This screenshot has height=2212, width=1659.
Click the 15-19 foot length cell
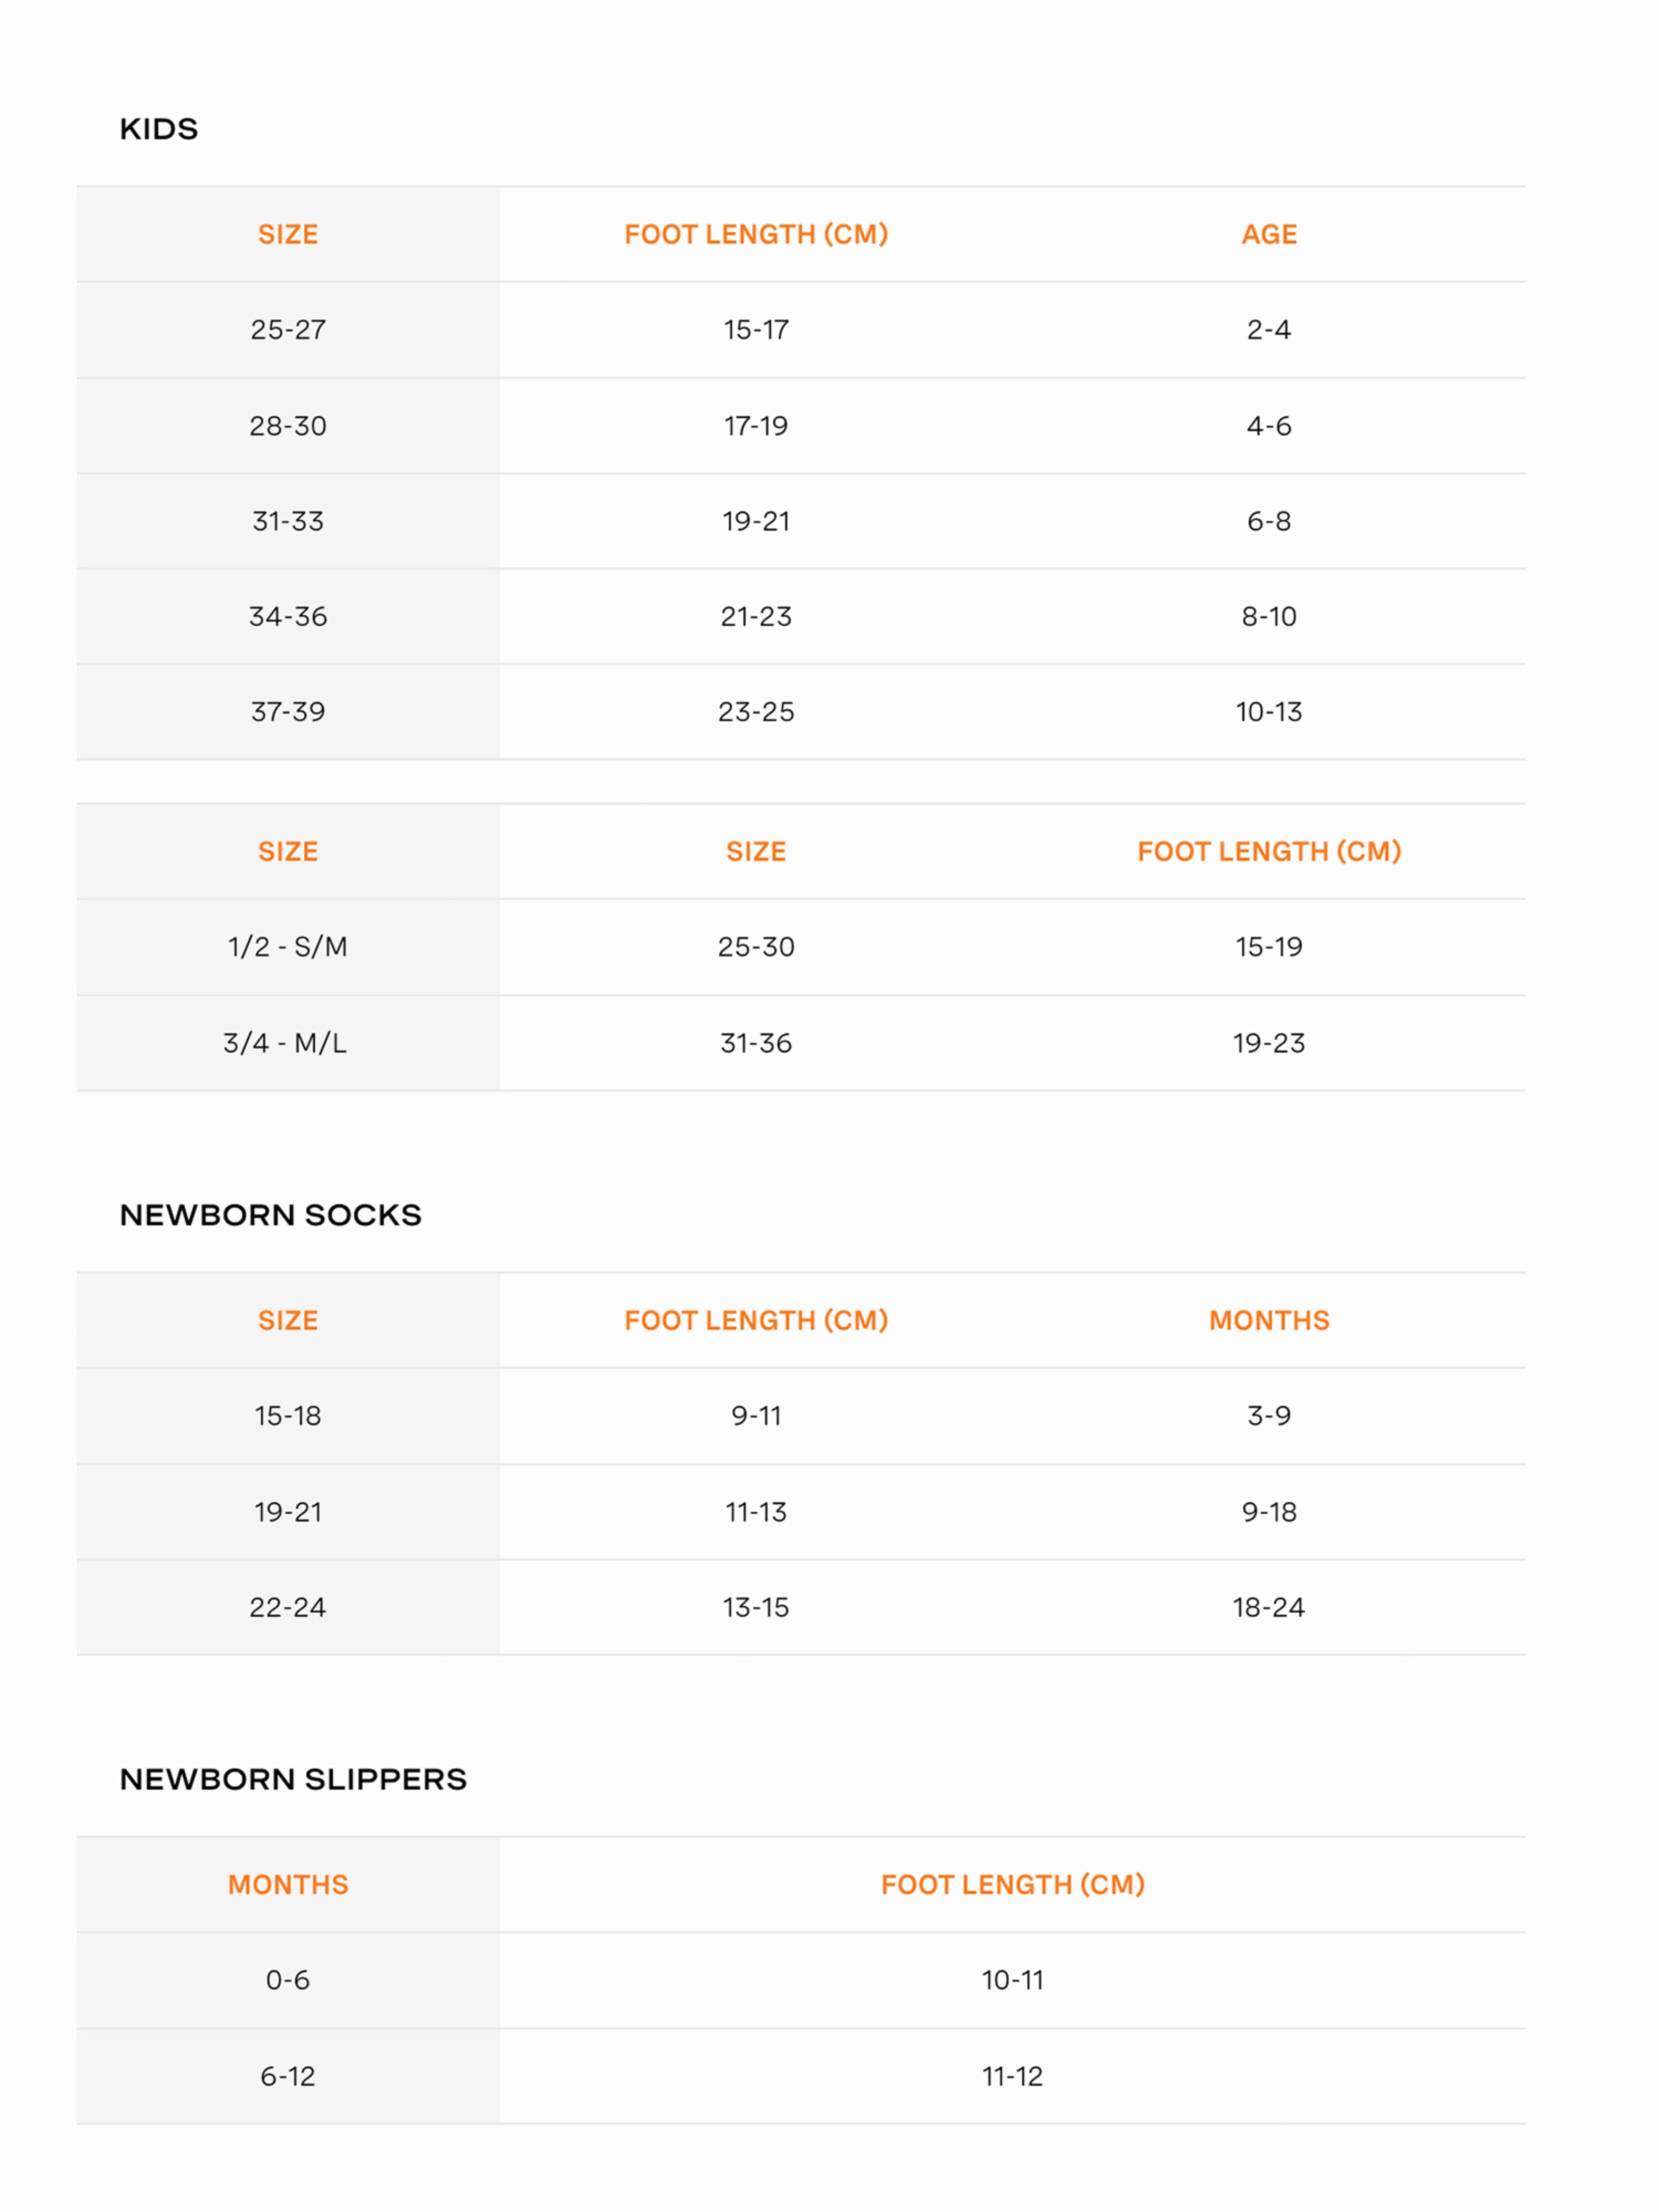coord(1268,947)
